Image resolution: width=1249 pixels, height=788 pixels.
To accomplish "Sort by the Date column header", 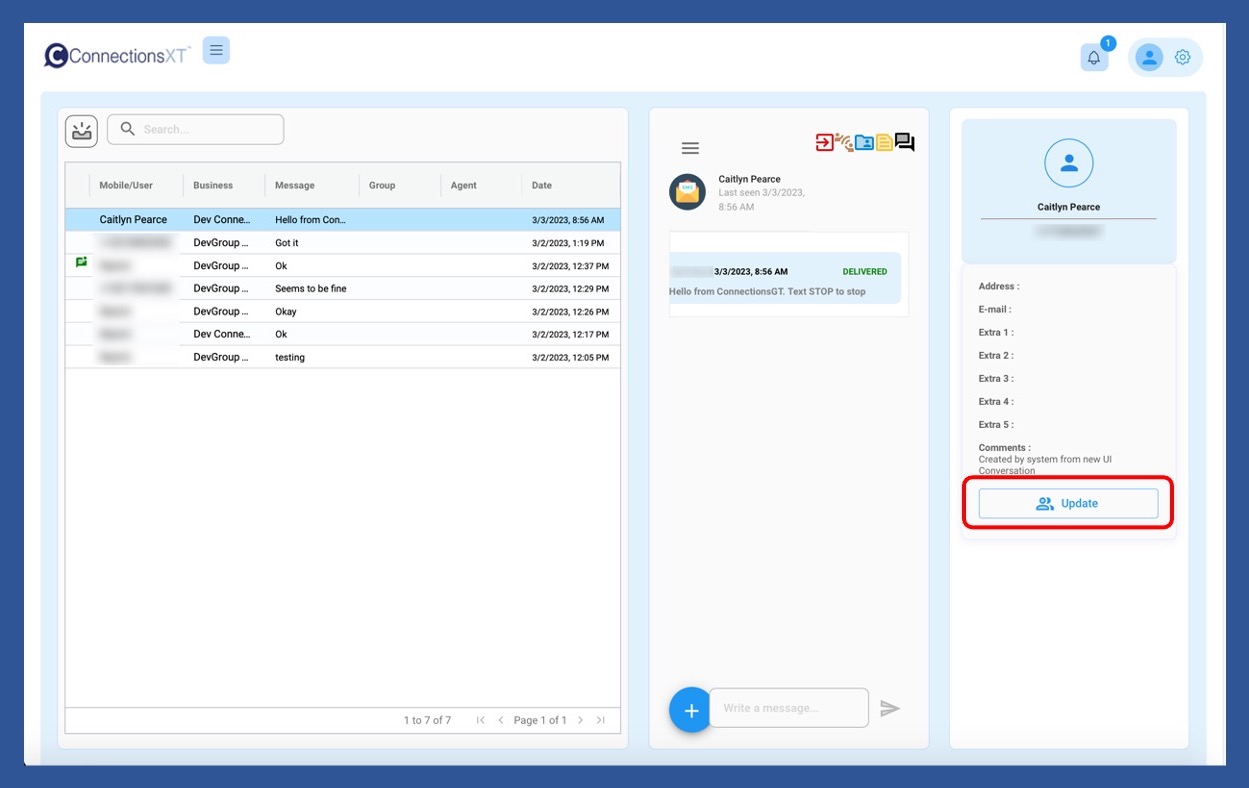I will (x=542, y=186).
